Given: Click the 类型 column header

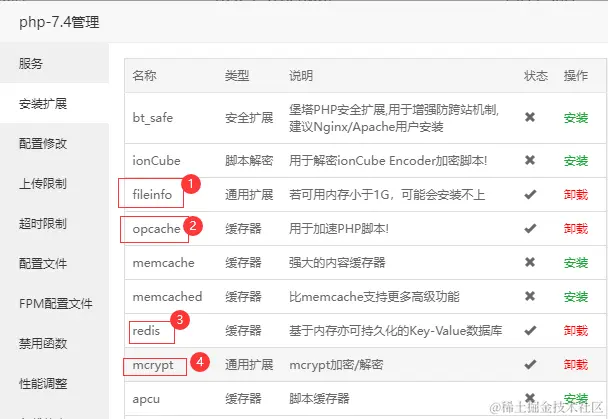Looking at the screenshot, I should pos(237,75).
